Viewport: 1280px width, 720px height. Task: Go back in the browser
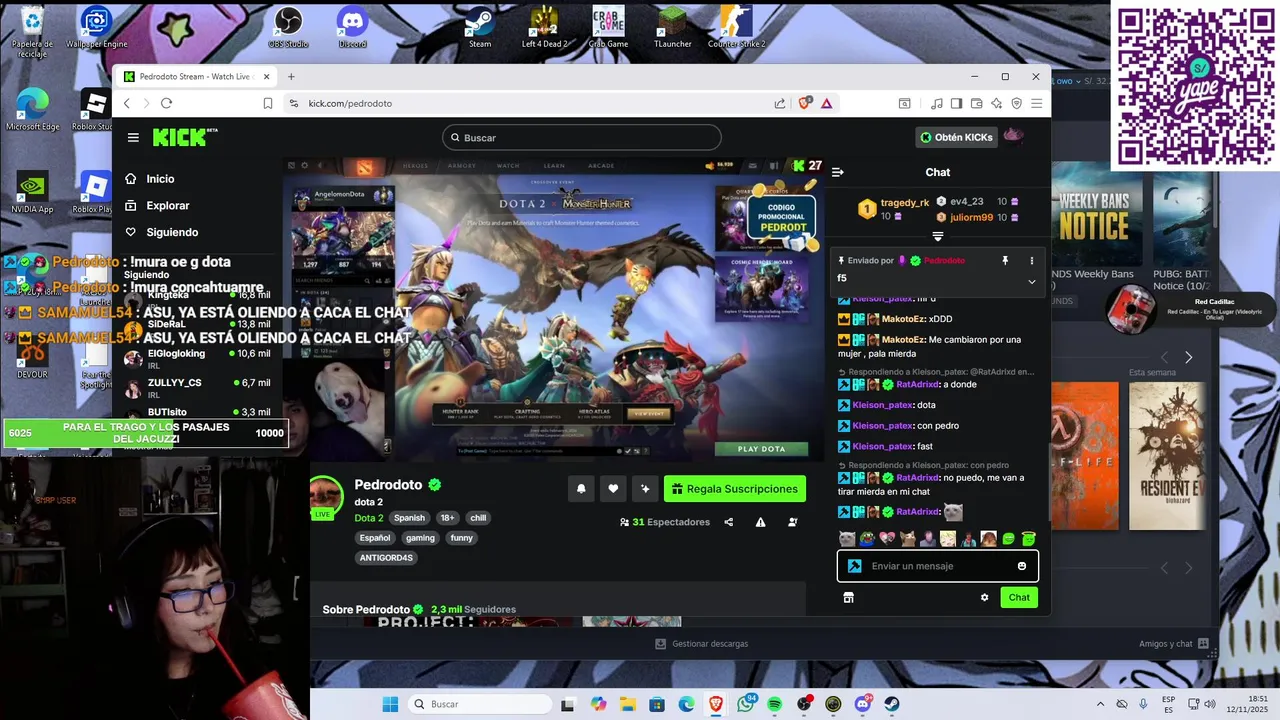click(126, 103)
